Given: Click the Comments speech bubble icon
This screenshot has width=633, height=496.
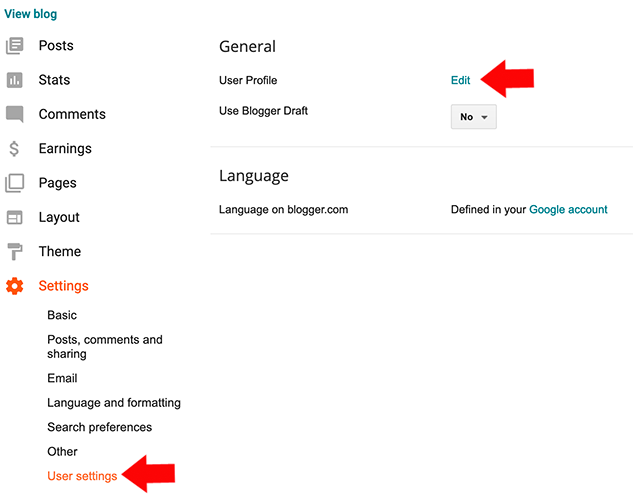Looking at the screenshot, I should 14,114.
